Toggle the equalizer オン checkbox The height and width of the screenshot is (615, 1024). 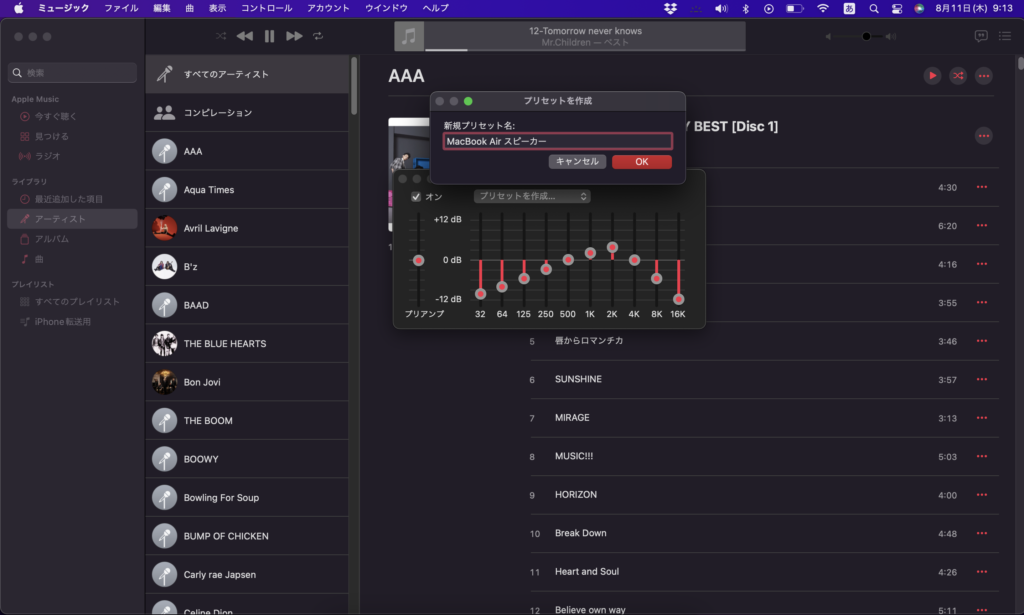pos(416,197)
